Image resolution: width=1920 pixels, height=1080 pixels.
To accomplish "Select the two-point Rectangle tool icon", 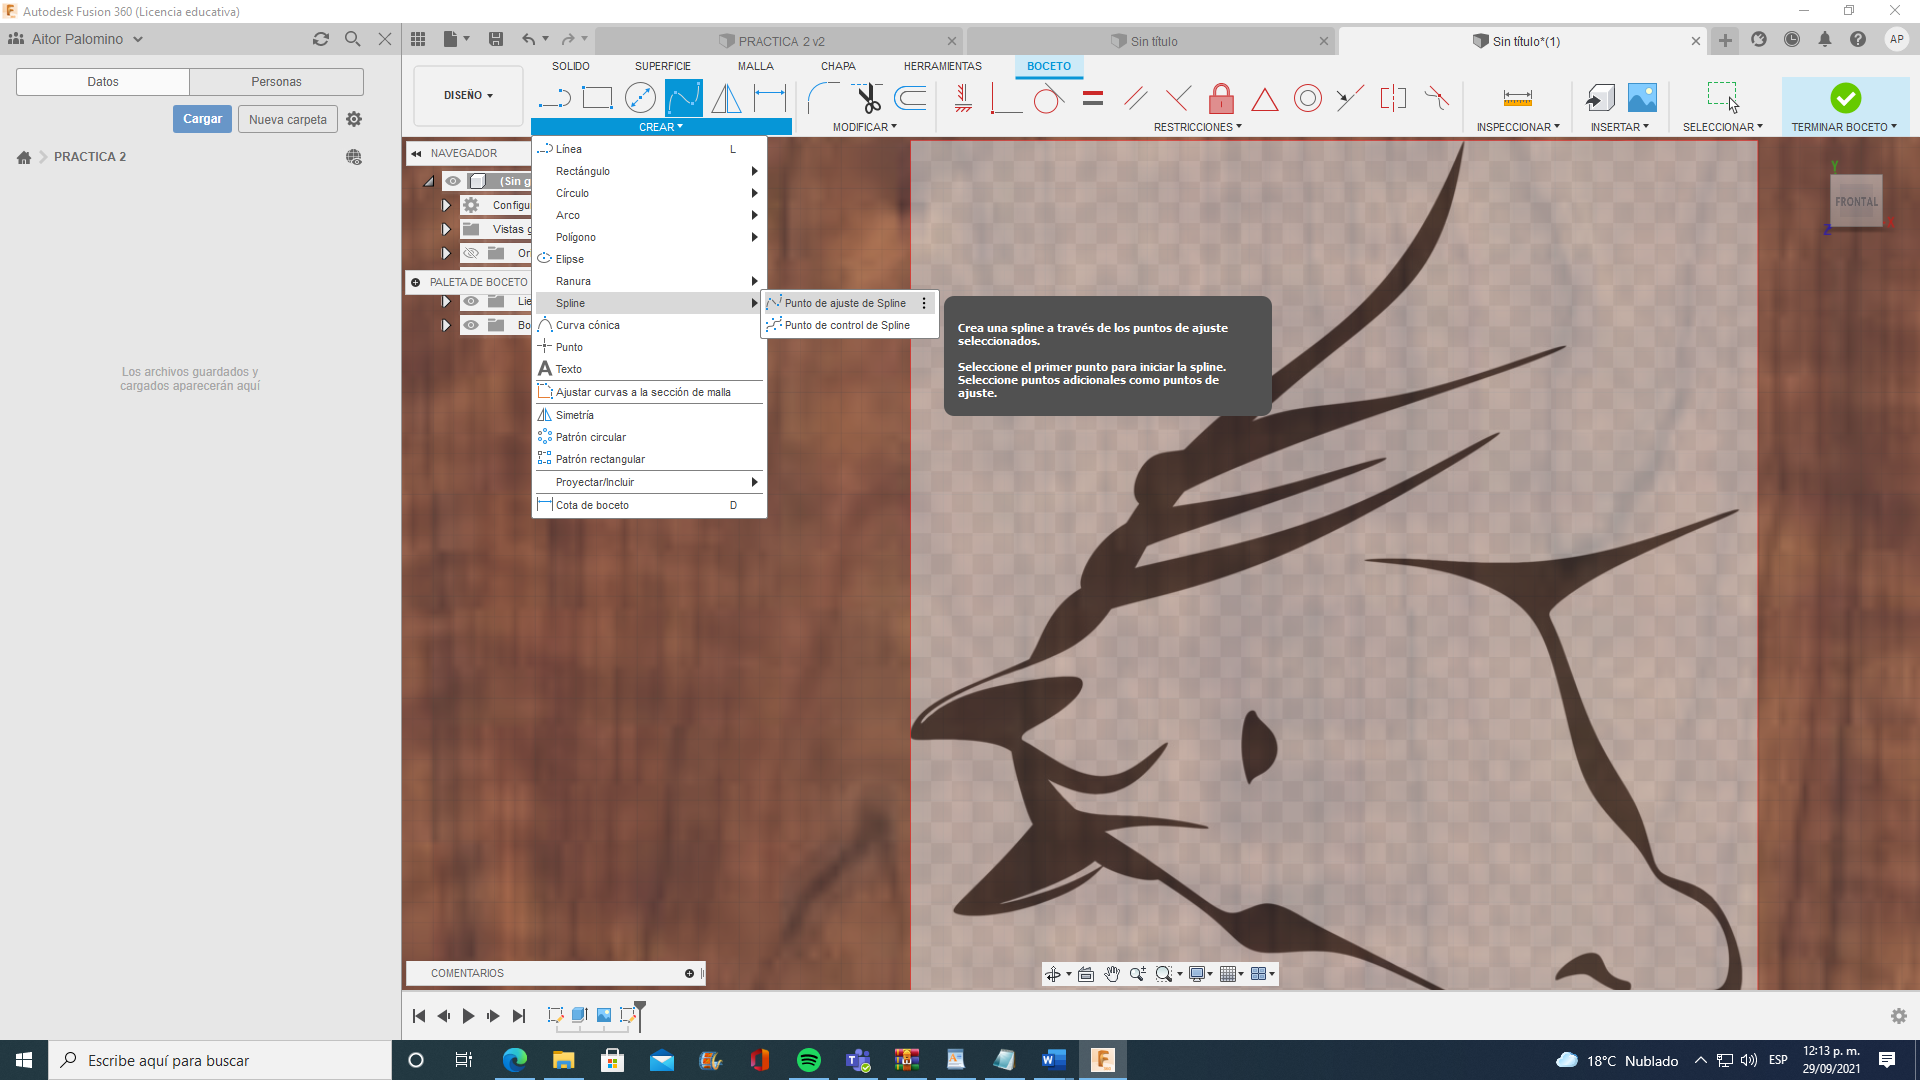I will tap(597, 98).
